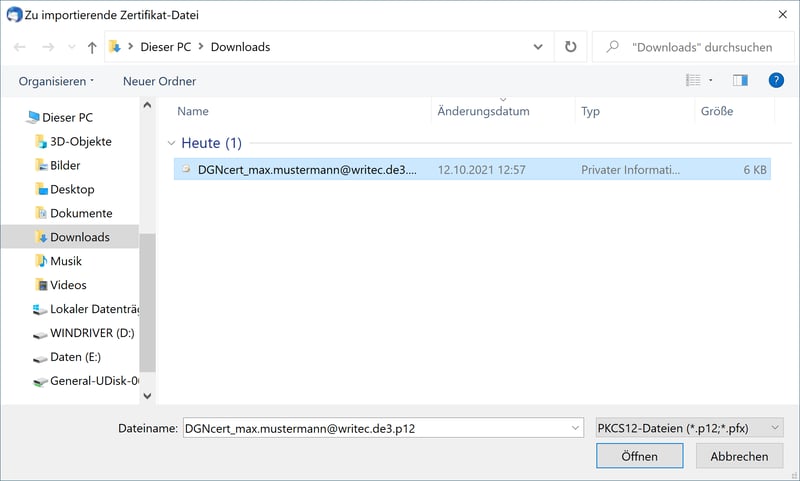Open the Organisieren menu

(56, 81)
